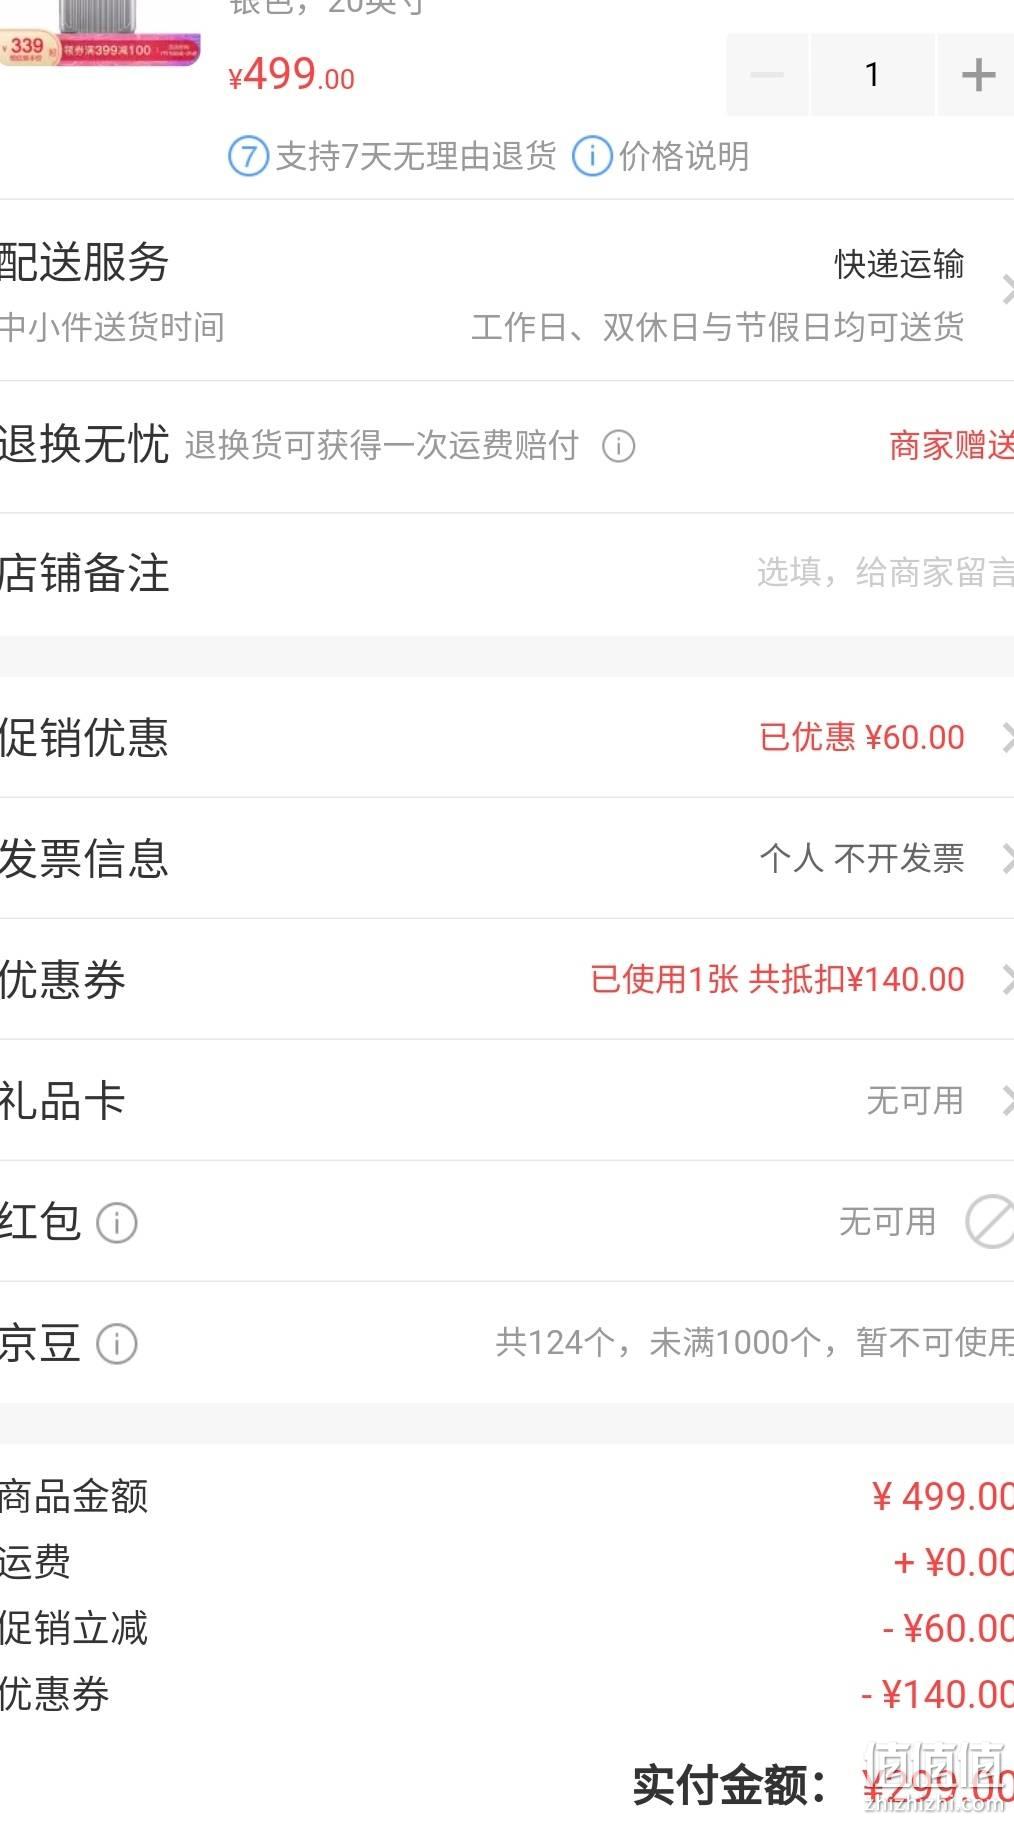The width and height of the screenshot is (1014, 1821).
Task: Select the quantity number field
Action: (x=873, y=75)
